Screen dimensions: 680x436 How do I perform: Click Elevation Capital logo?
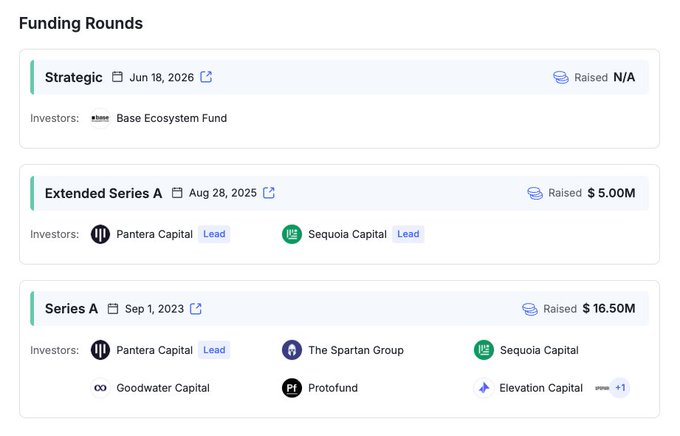tap(484, 388)
